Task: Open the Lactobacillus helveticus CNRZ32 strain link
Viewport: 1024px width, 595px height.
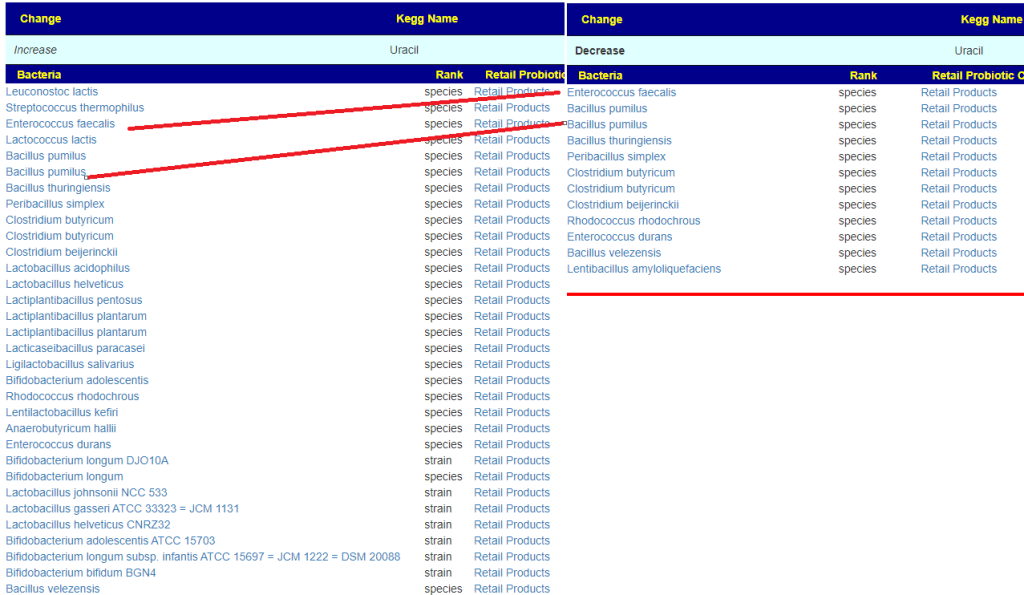Action: tap(88, 524)
